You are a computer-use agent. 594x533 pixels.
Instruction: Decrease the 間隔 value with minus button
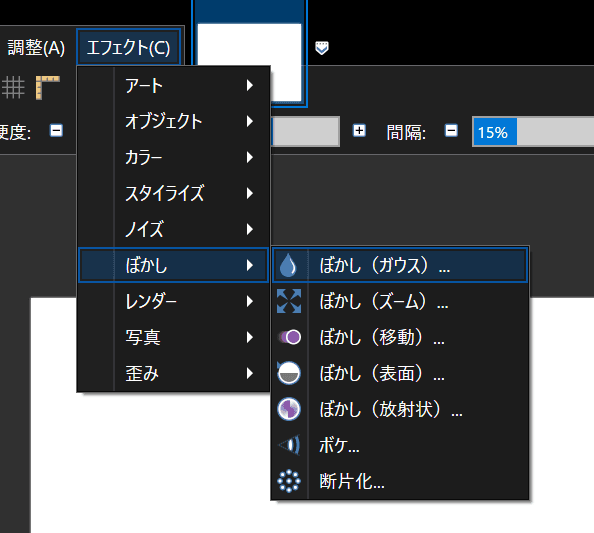tap(451, 131)
